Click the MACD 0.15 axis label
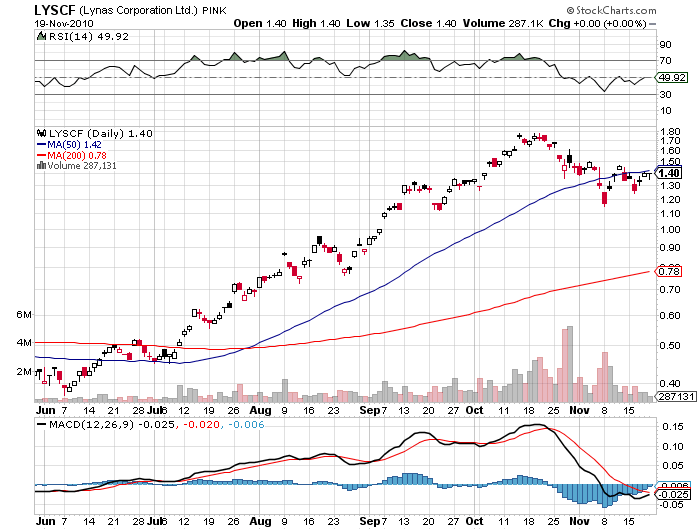This screenshot has height=530, width=700. [672, 427]
